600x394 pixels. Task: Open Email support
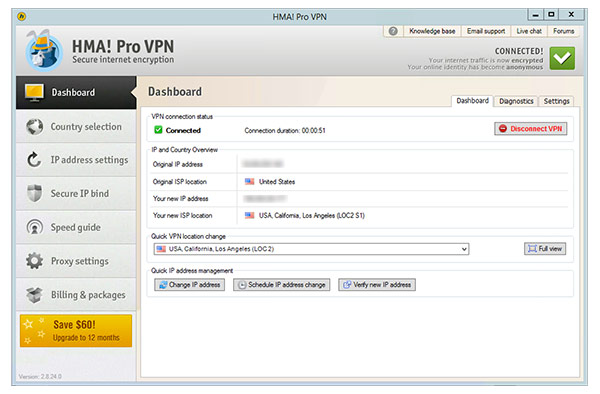tap(486, 31)
